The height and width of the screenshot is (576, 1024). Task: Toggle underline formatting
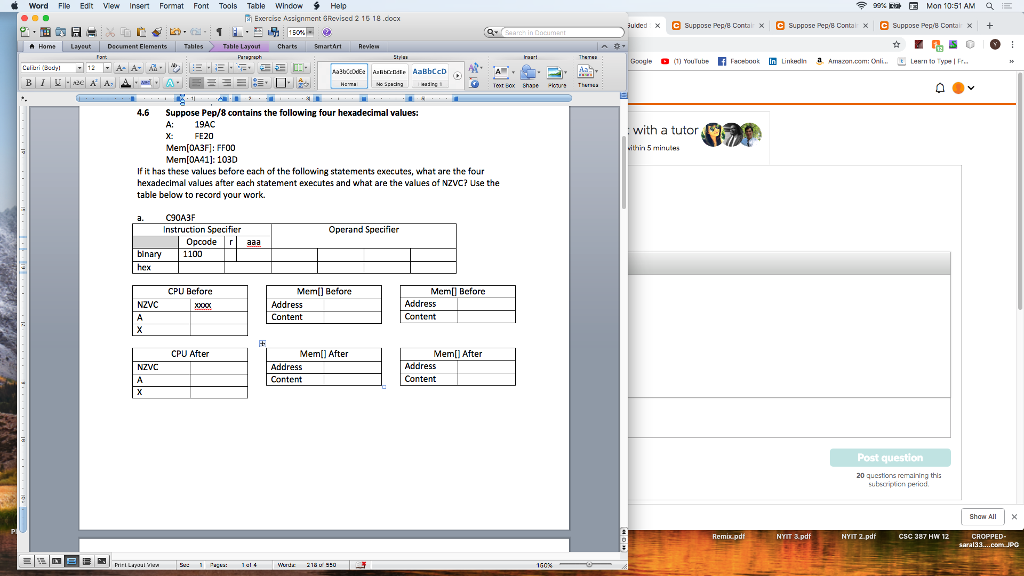click(56, 82)
